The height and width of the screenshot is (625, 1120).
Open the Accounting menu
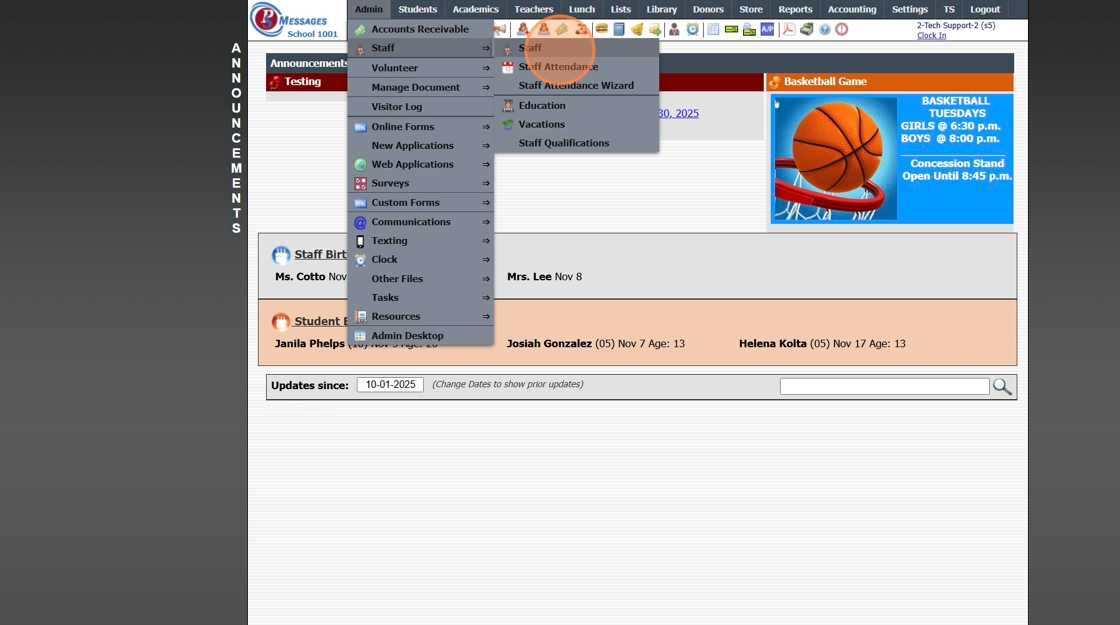pos(851,9)
